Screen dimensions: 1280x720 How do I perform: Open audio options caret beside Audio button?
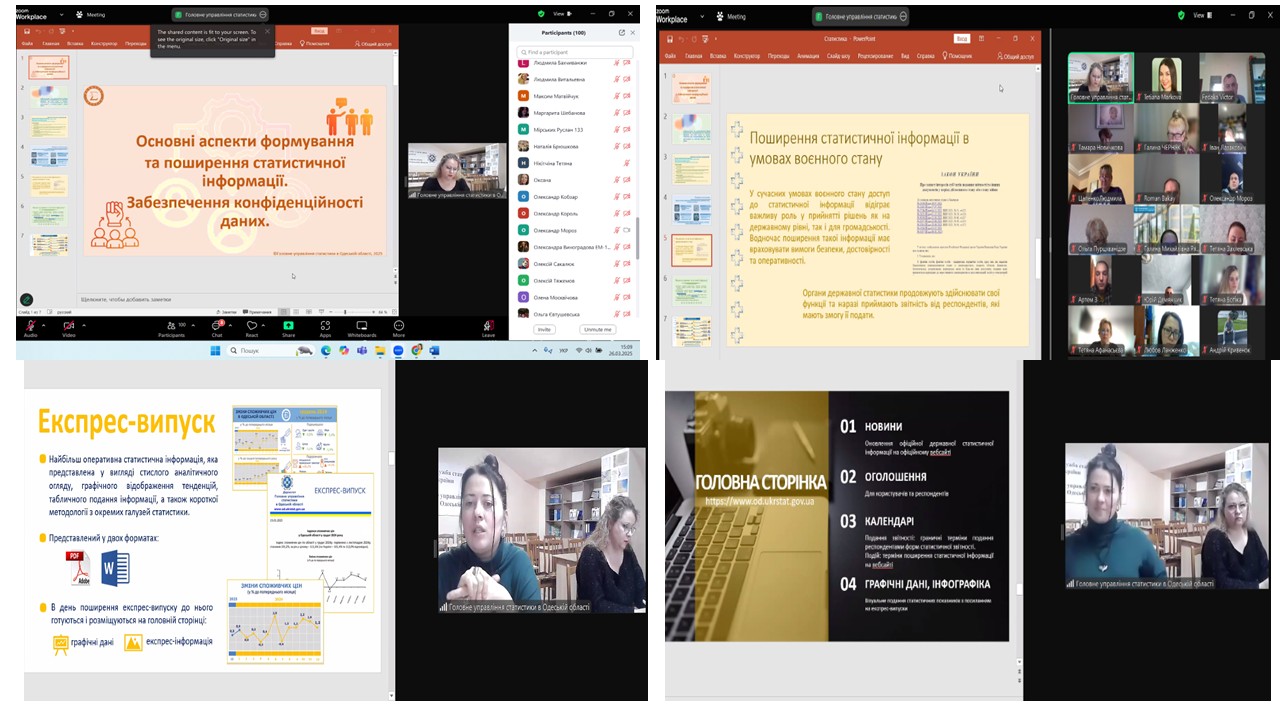coord(45,324)
